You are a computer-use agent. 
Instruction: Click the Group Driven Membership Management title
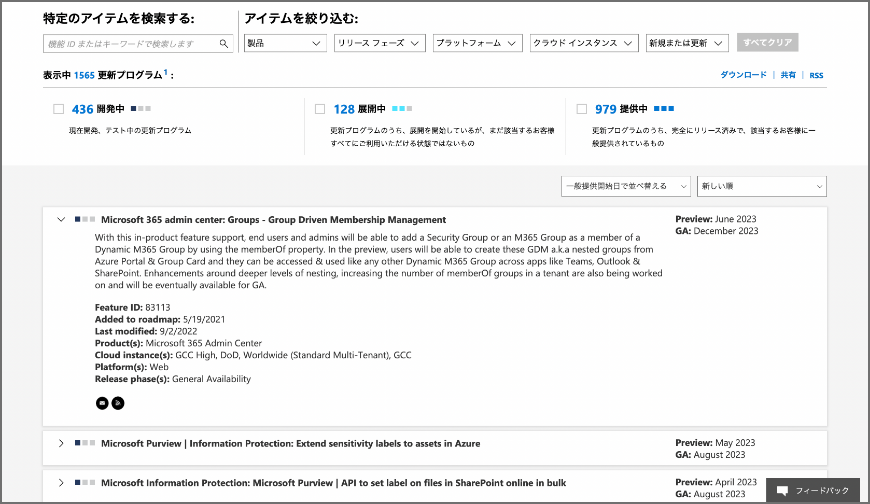[x=274, y=220]
